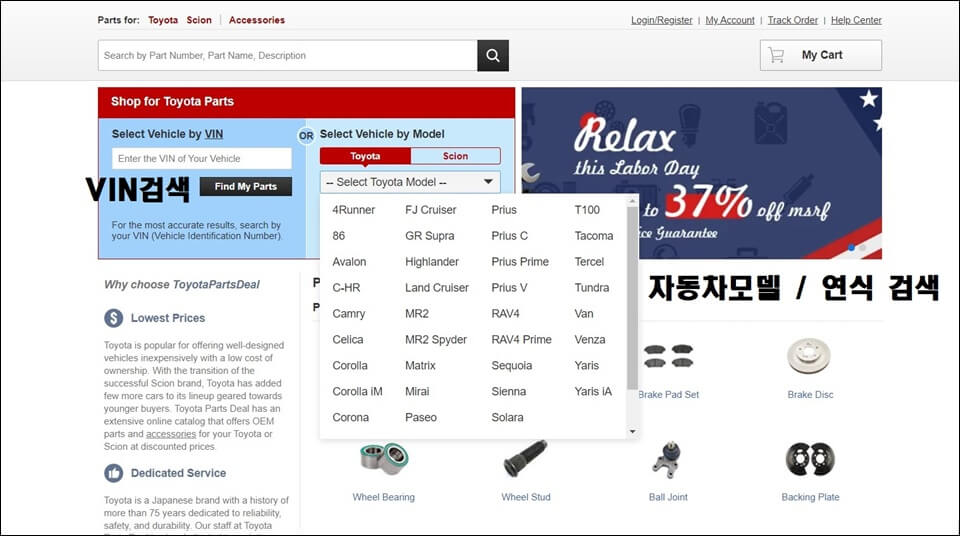
Task: Choose Highlander in the model list
Action: click(432, 262)
